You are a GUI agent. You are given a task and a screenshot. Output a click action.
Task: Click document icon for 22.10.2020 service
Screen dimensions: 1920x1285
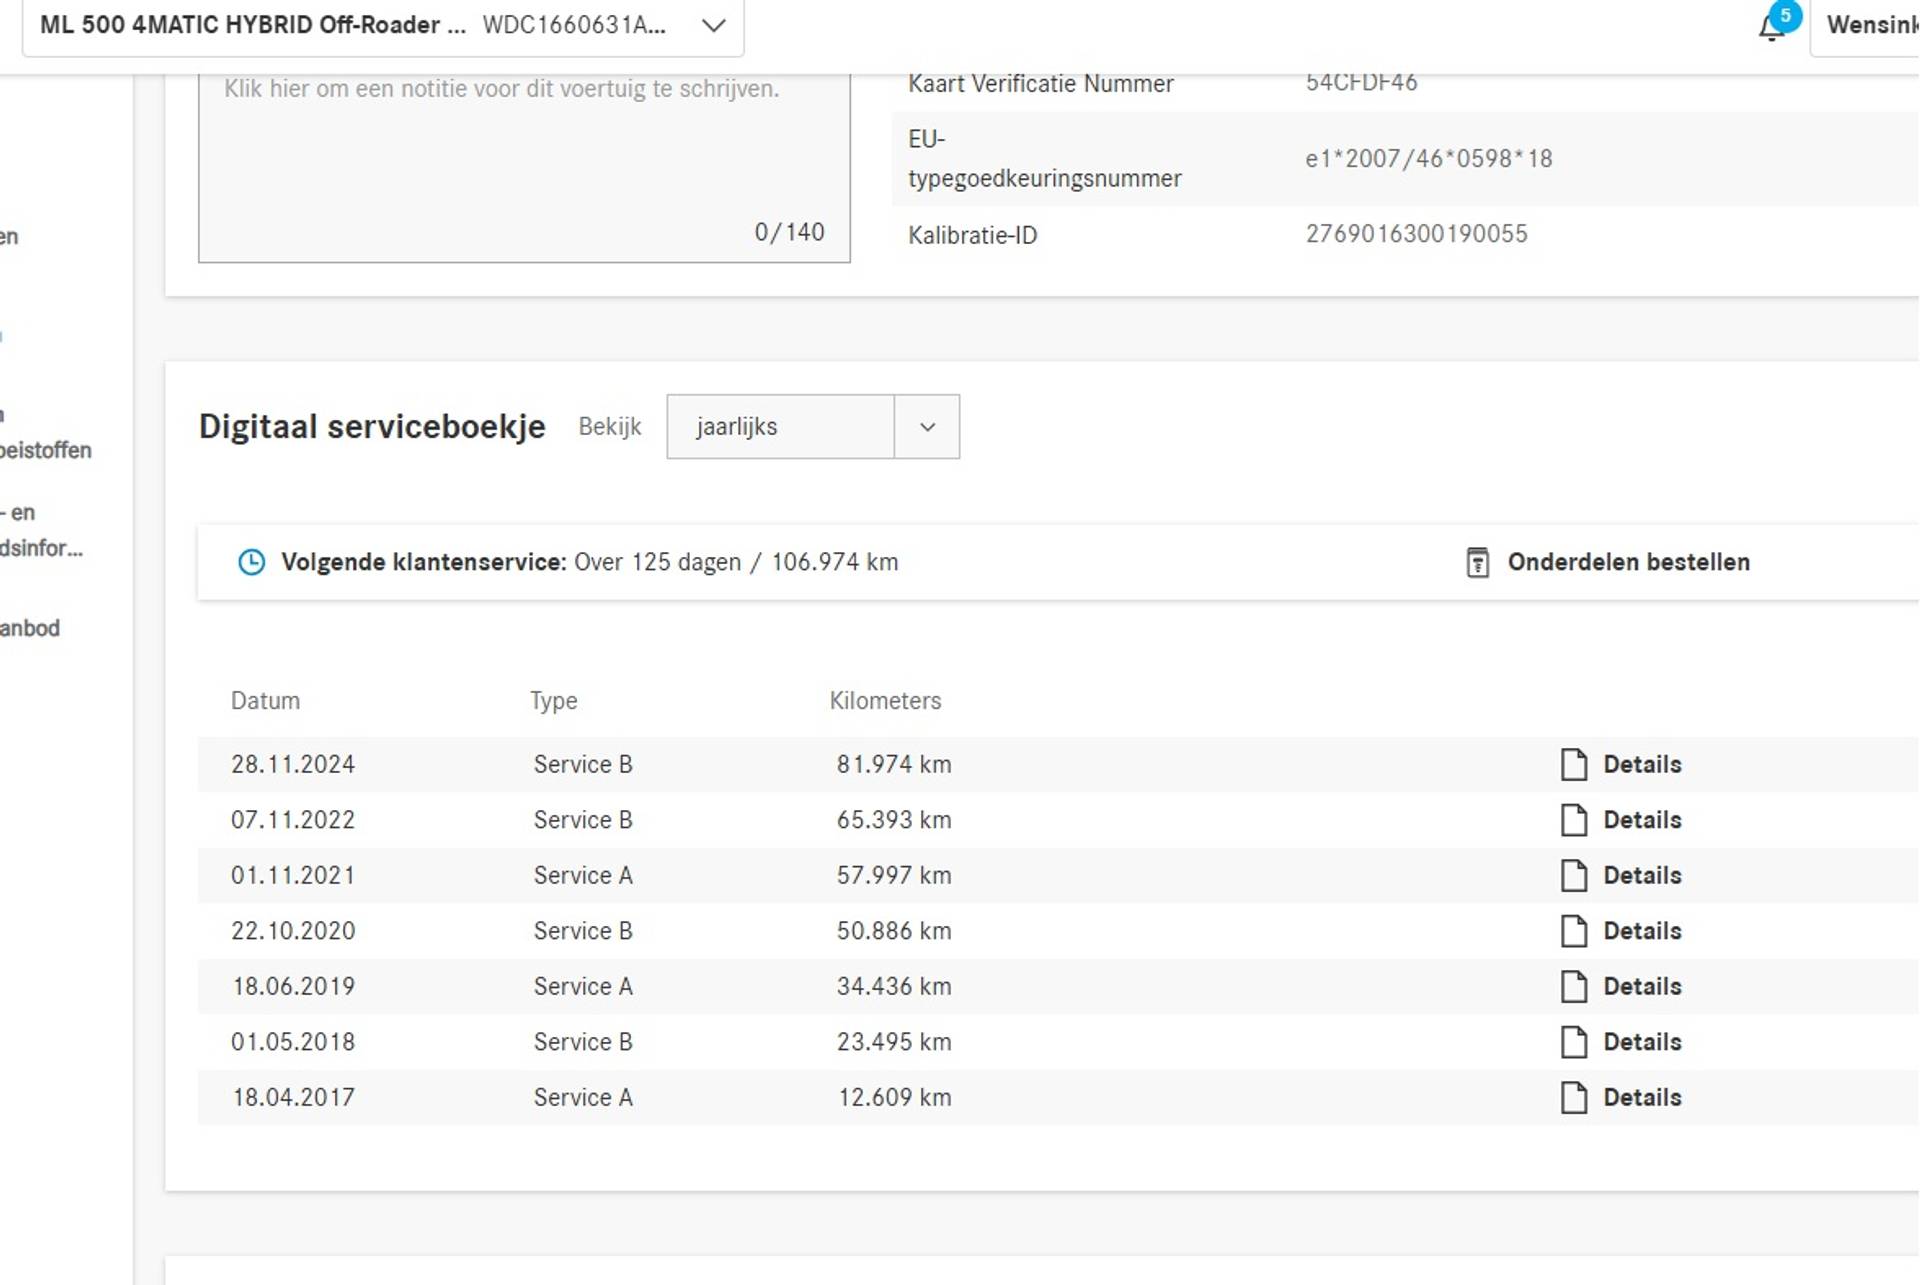pos(1574,931)
